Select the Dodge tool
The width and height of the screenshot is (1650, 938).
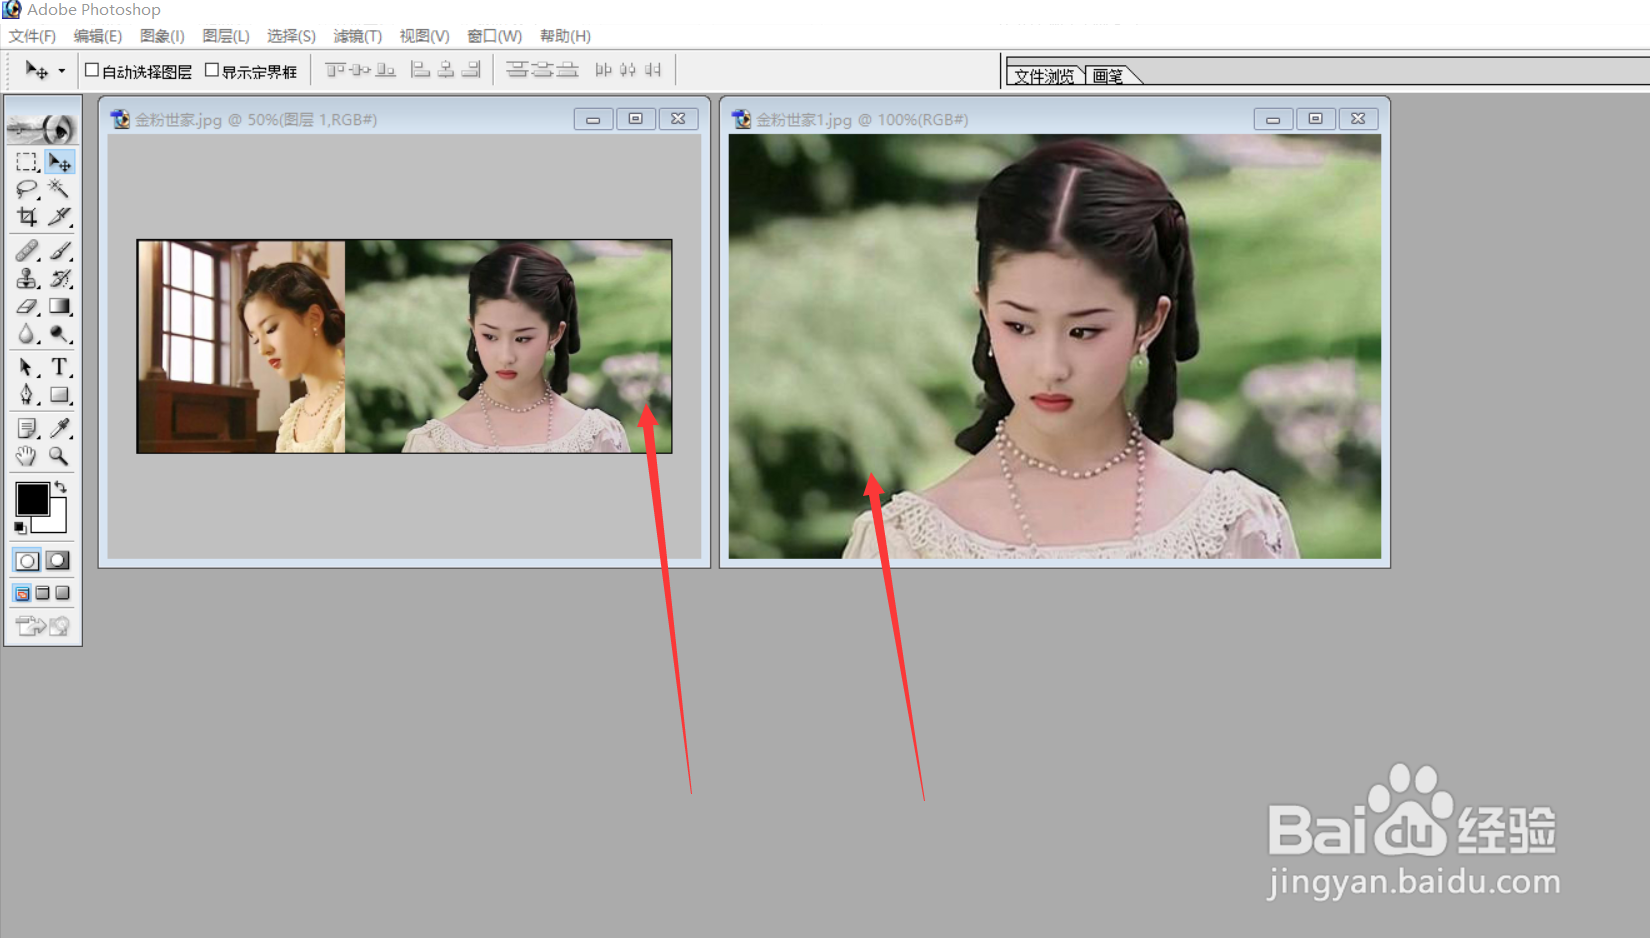[x=59, y=334]
